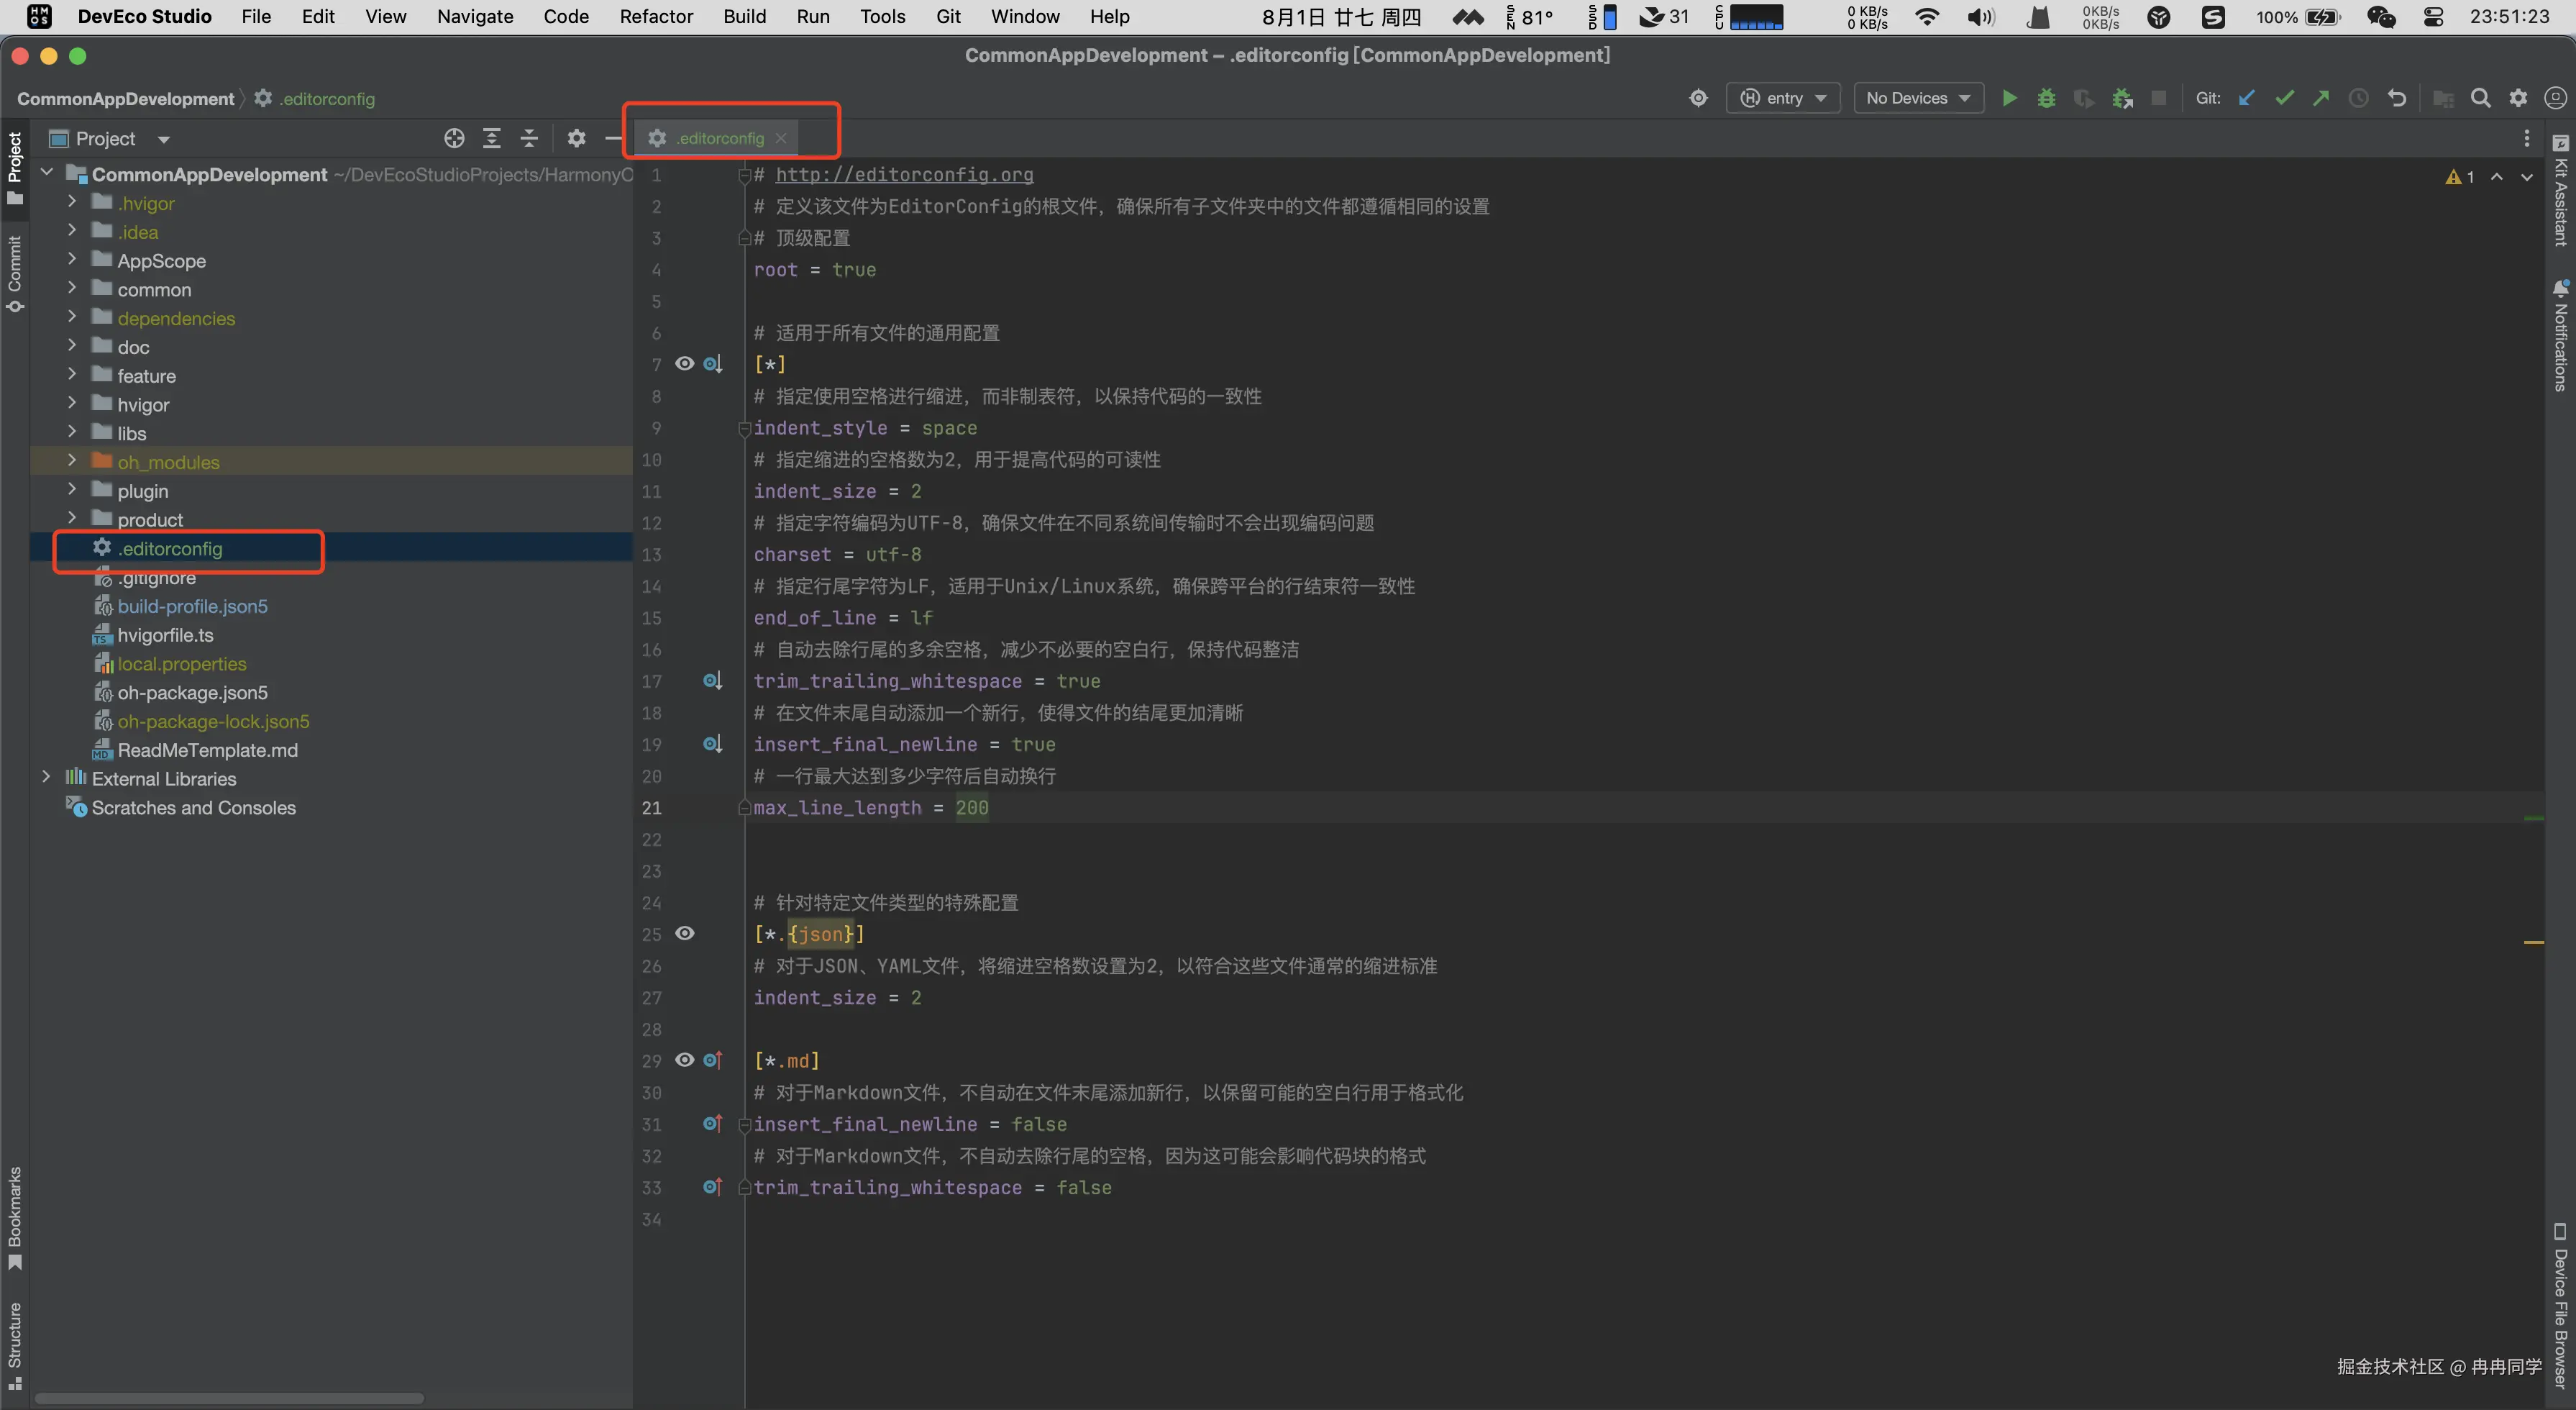
Task: Click the Git update project arrow
Action: click(2246, 98)
